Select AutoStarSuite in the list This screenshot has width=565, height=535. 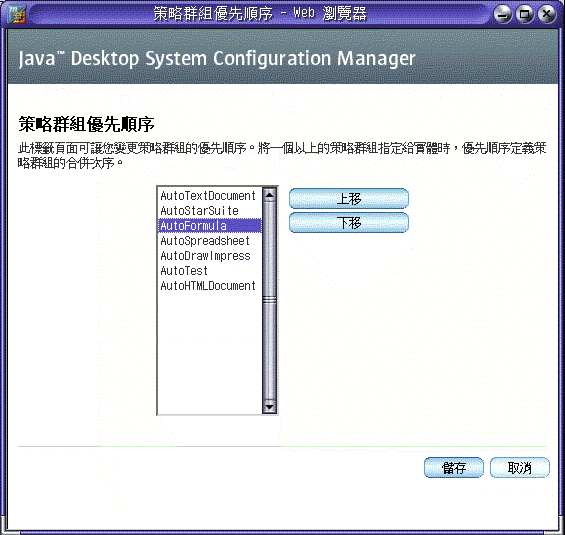[x=210, y=211]
